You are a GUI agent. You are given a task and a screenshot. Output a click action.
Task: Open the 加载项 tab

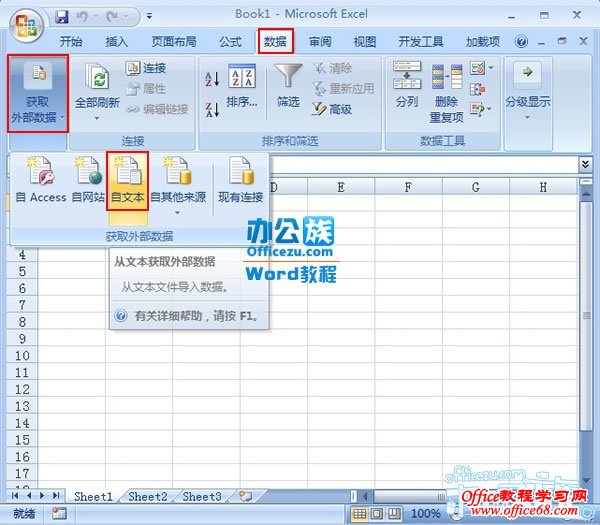(x=483, y=42)
